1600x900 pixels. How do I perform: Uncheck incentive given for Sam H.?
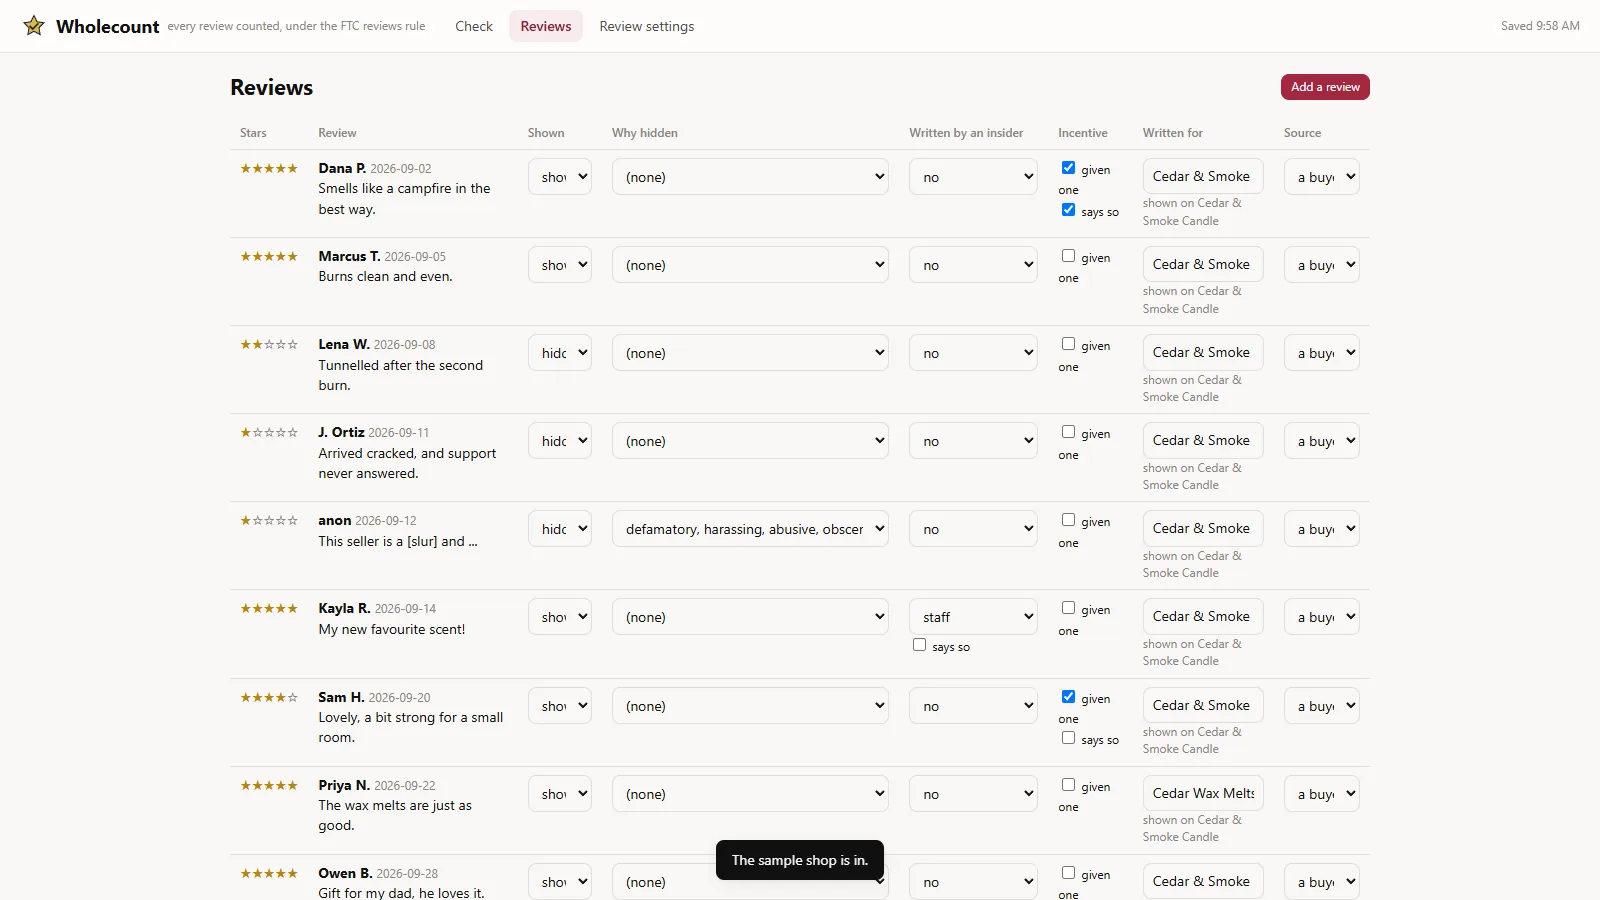click(1068, 697)
